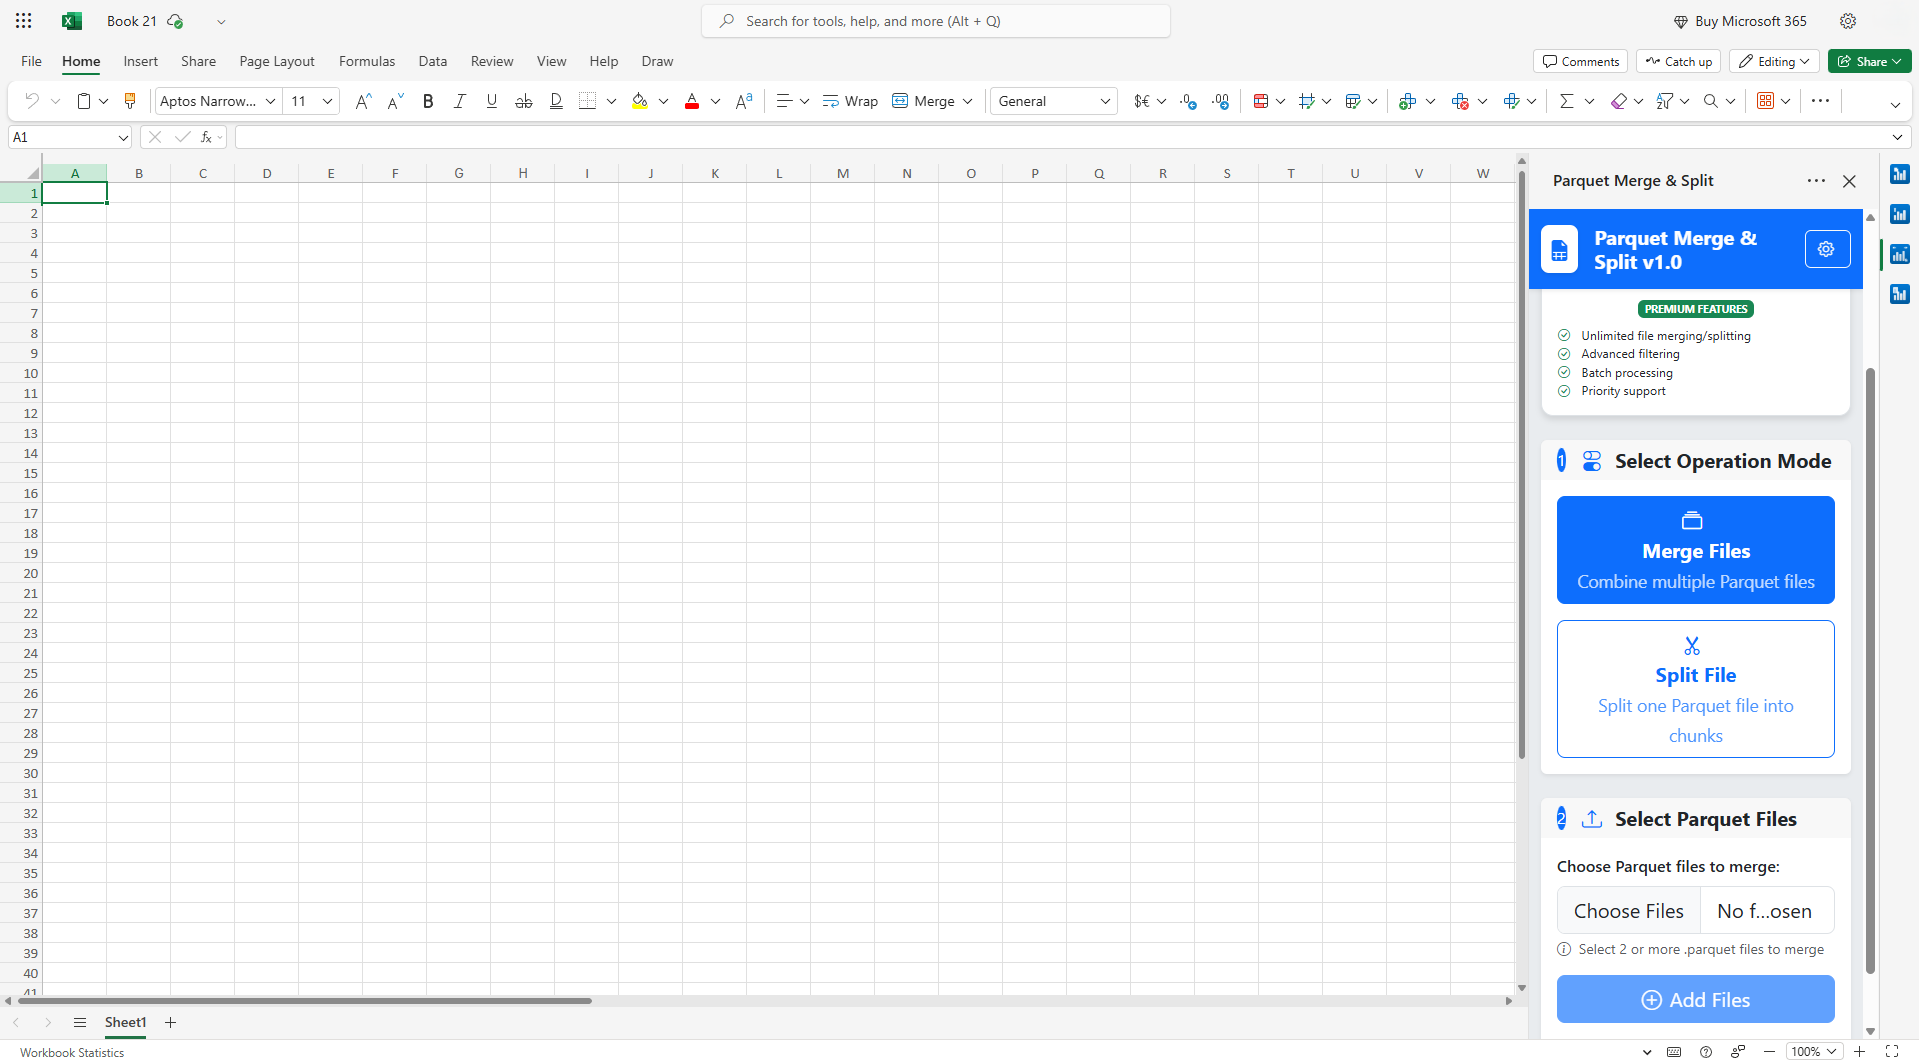The image size is (1919, 1061).
Task: Click the Clear eraser icon
Action: pyautogui.click(x=1619, y=101)
